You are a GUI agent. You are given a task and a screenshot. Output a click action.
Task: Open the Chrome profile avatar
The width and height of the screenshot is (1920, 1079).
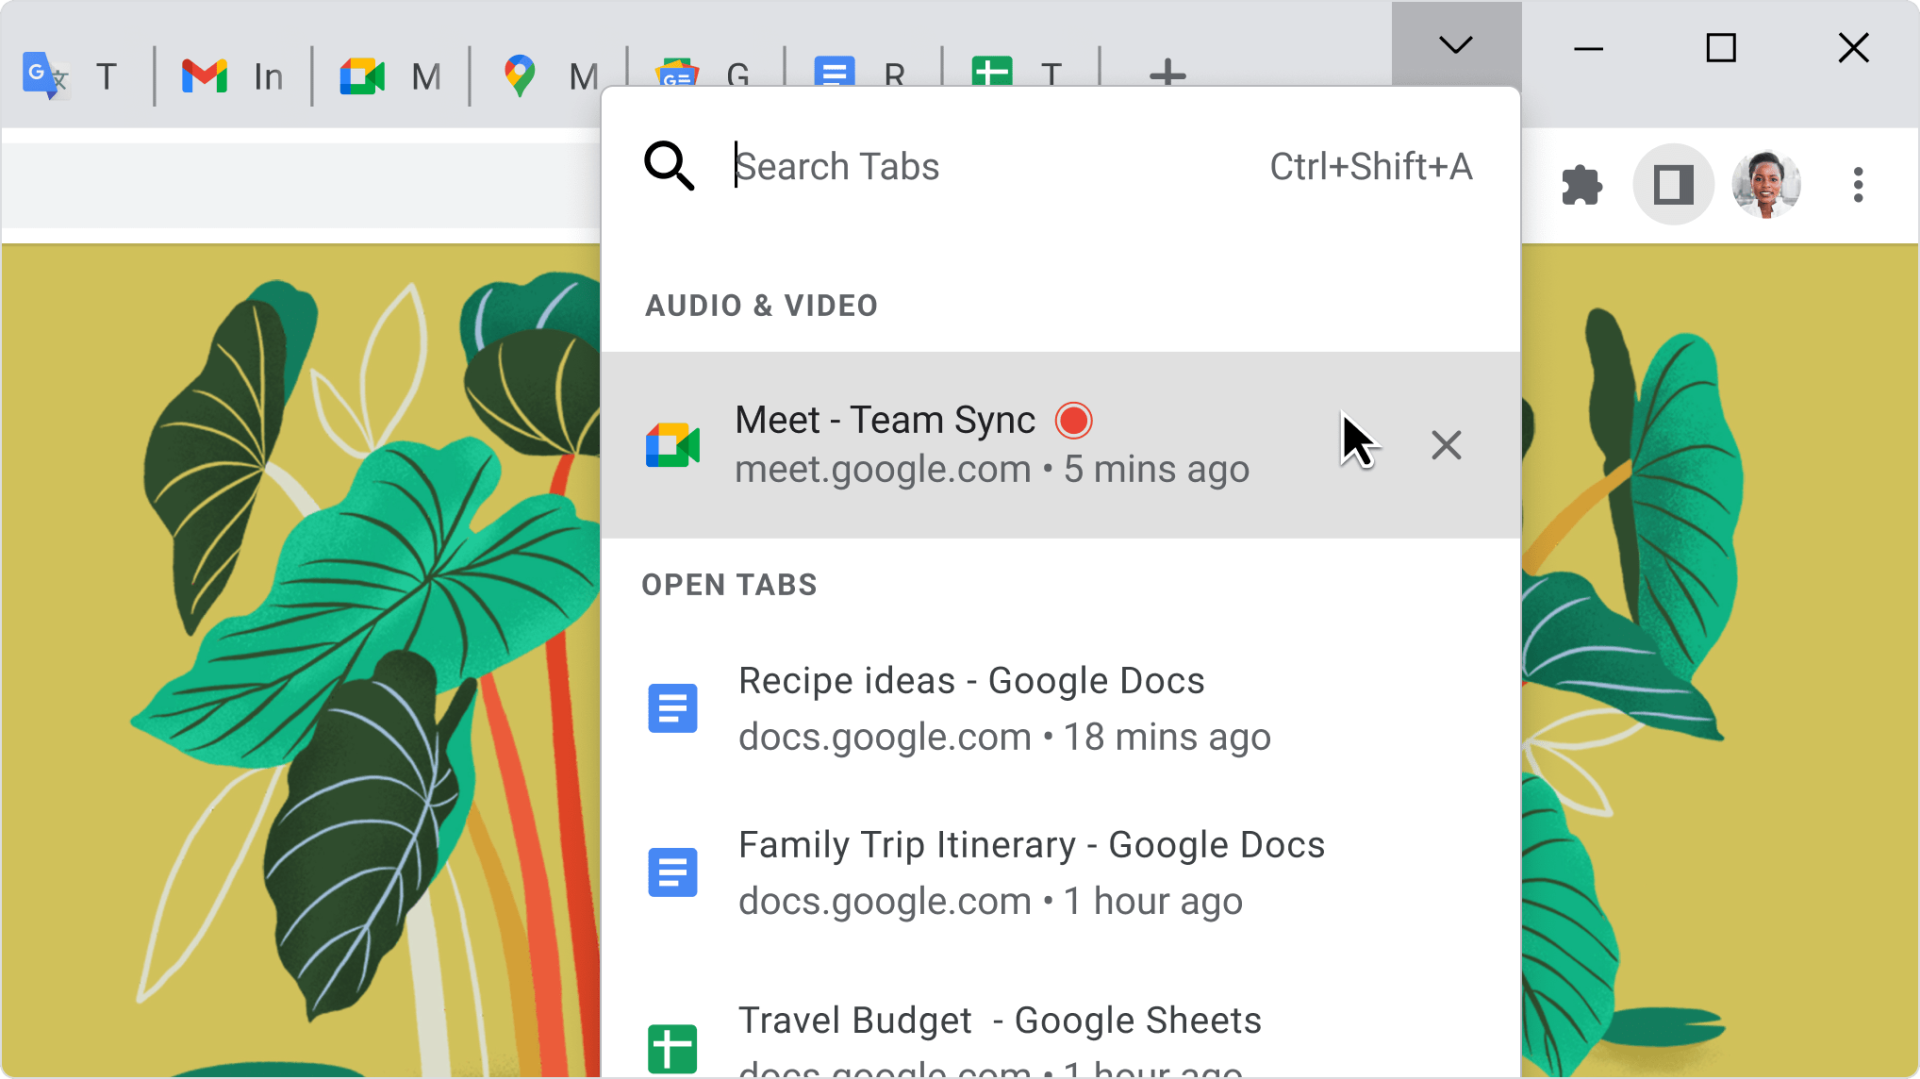(x=1766, y=184)
